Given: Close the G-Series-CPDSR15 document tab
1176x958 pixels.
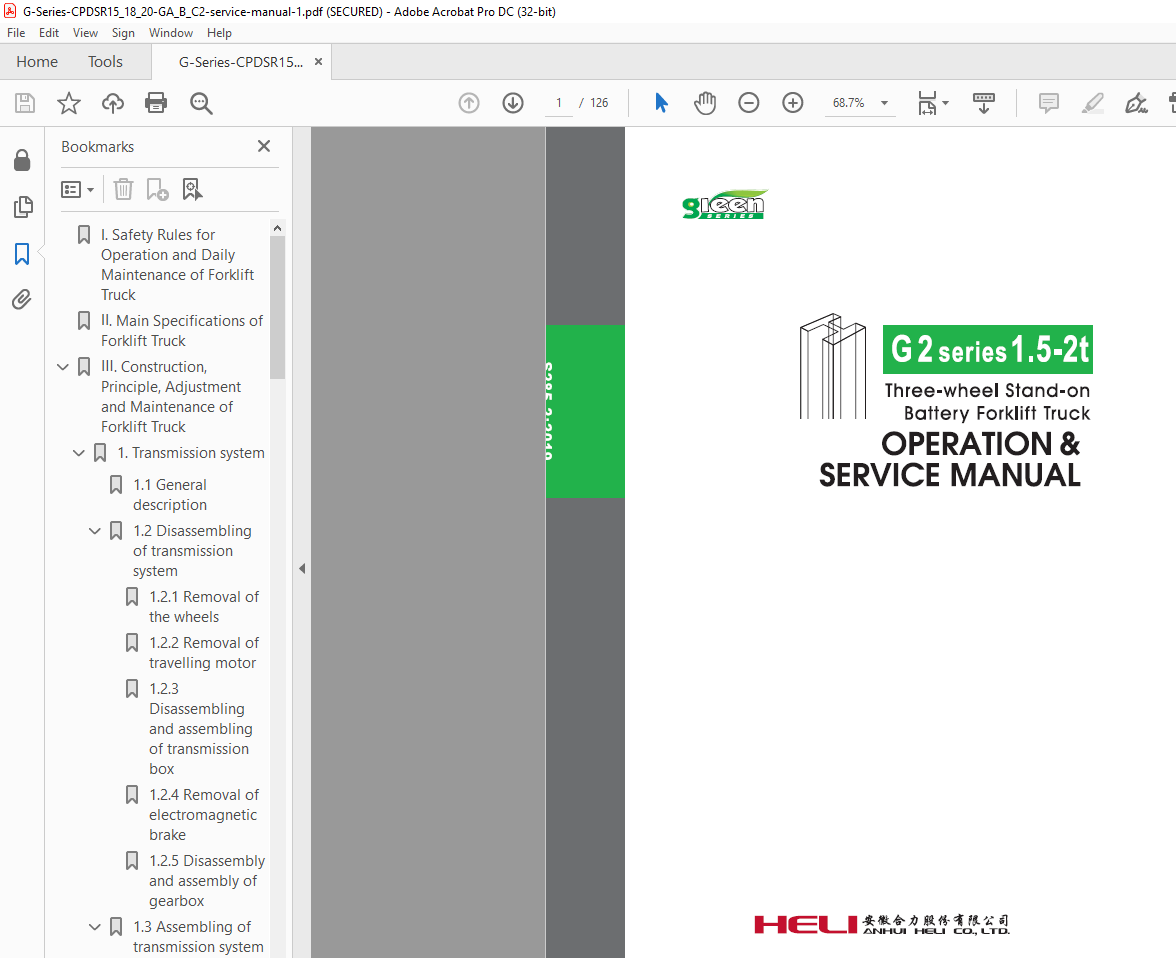Looking at the screenshot, I should (318, 62).
